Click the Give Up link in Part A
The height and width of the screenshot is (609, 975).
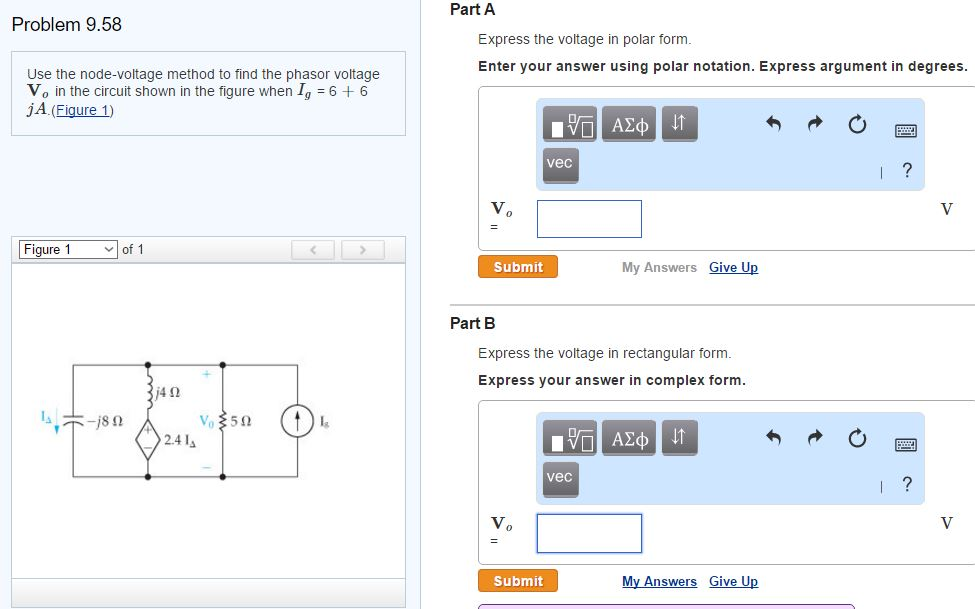coord(733,268)
